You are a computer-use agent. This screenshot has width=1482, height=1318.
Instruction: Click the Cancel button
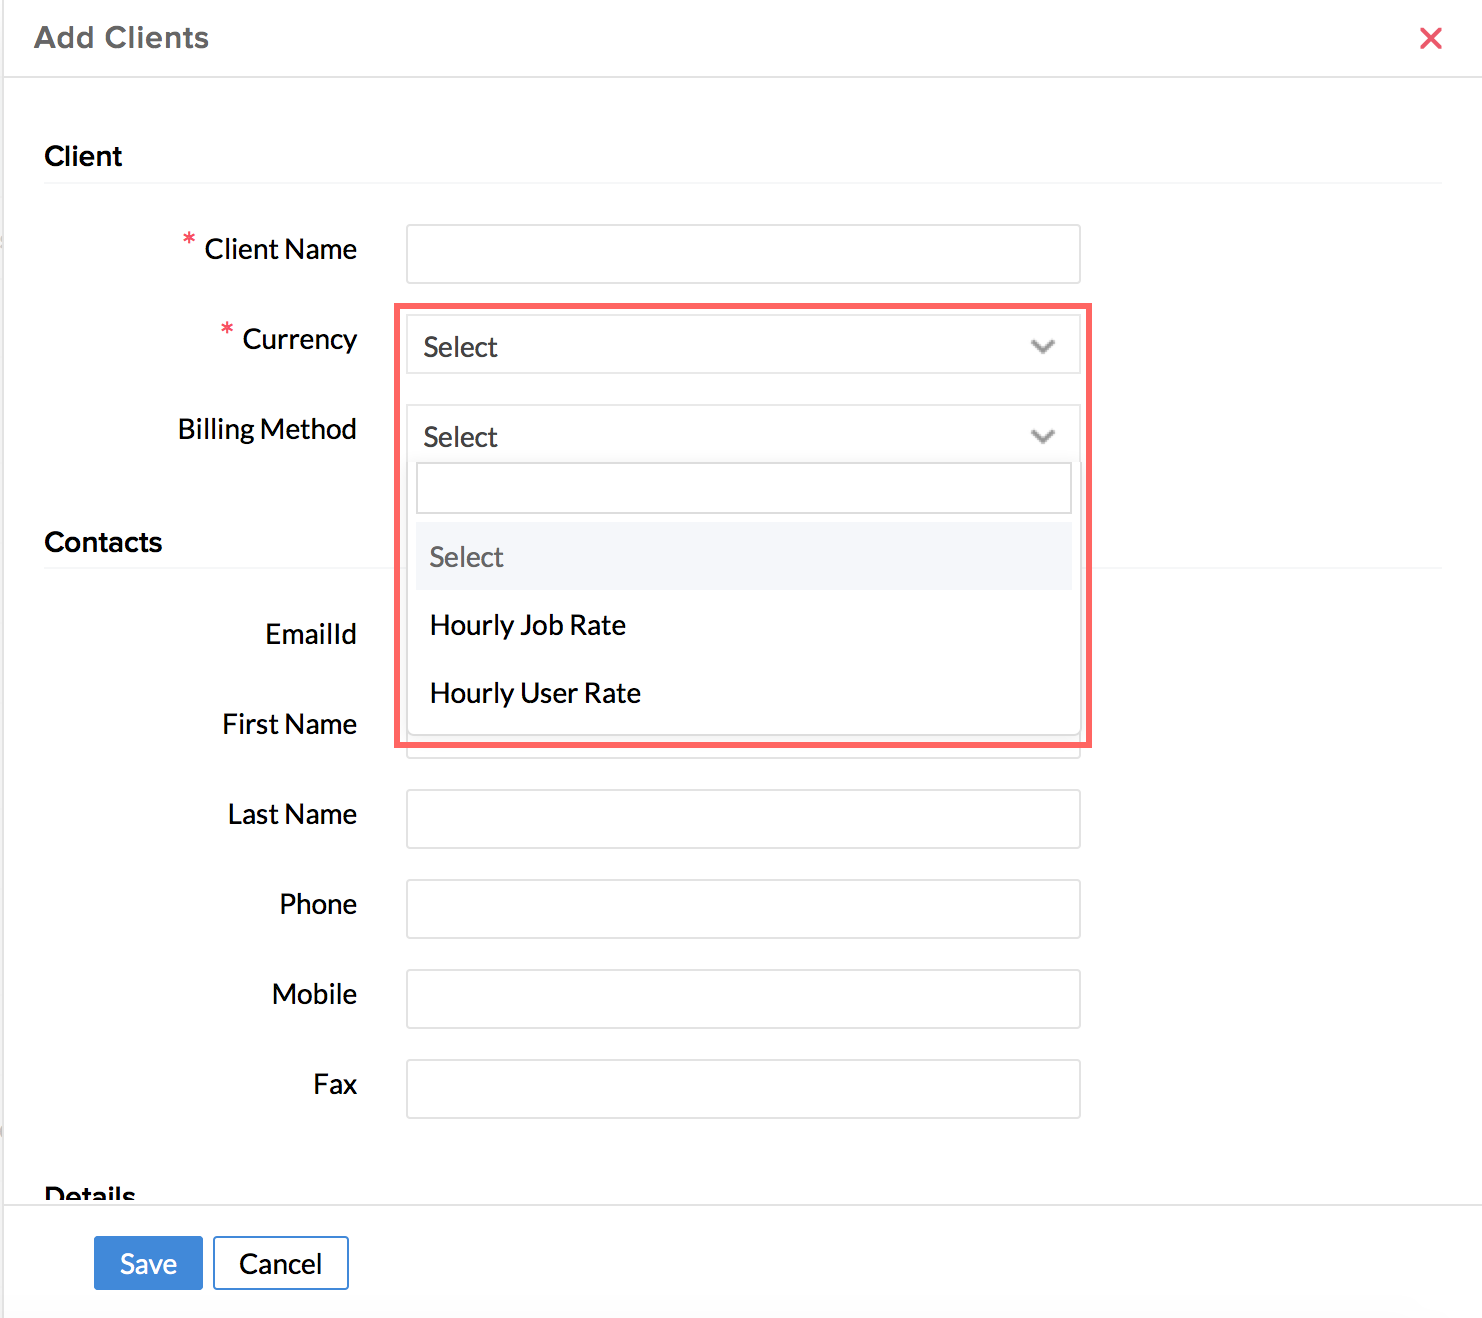pyautogui.click(x=280, y=1263)
